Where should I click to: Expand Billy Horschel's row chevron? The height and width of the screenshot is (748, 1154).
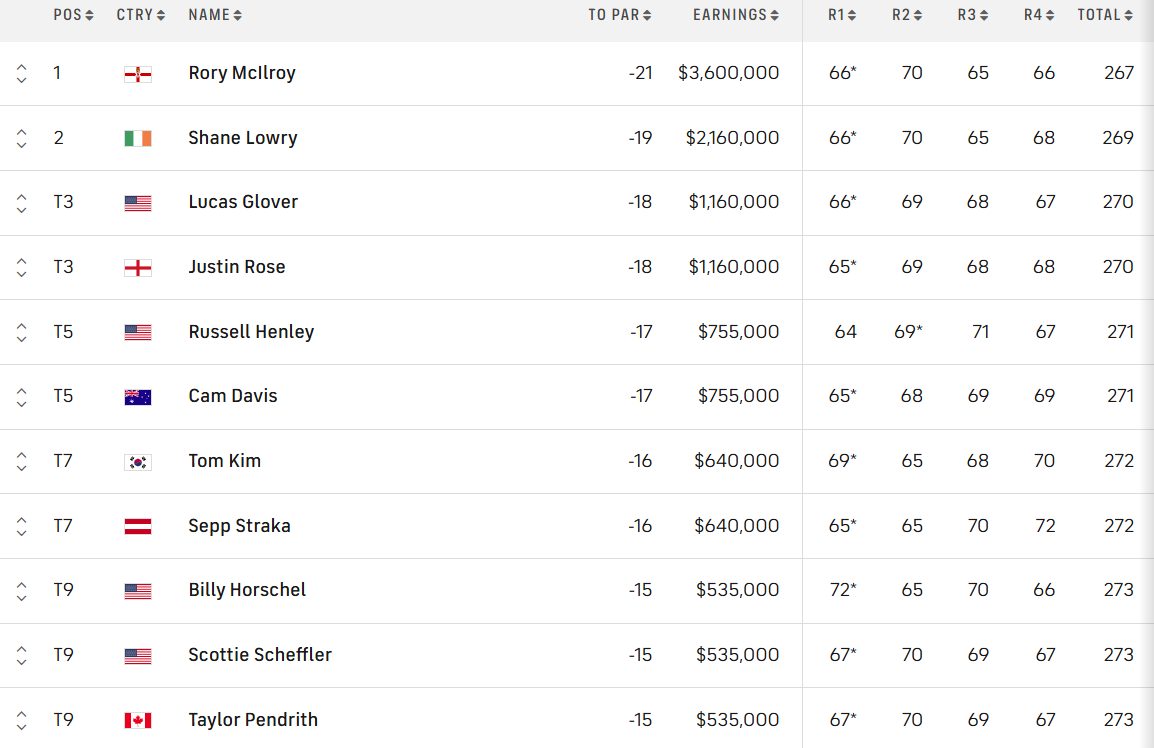22,591
